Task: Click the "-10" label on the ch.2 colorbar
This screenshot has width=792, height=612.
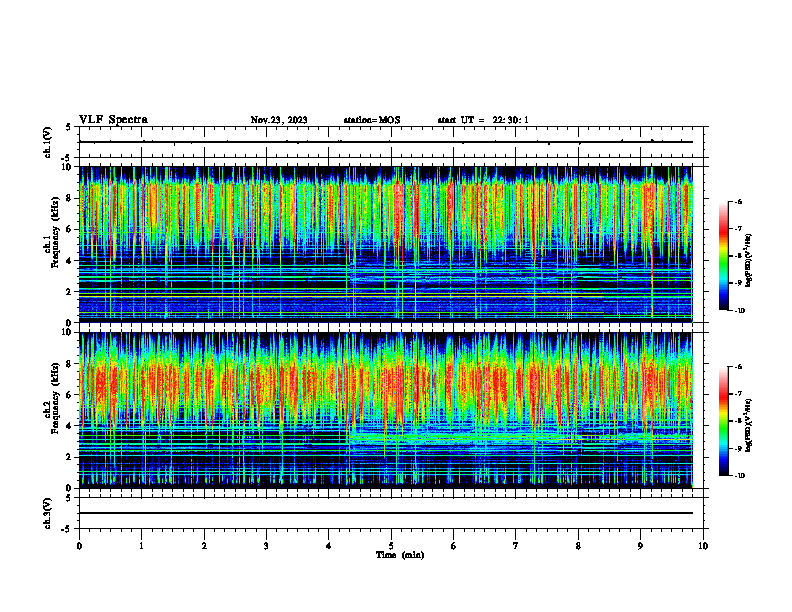Action: pyautogui.click(x=739, y=476)
